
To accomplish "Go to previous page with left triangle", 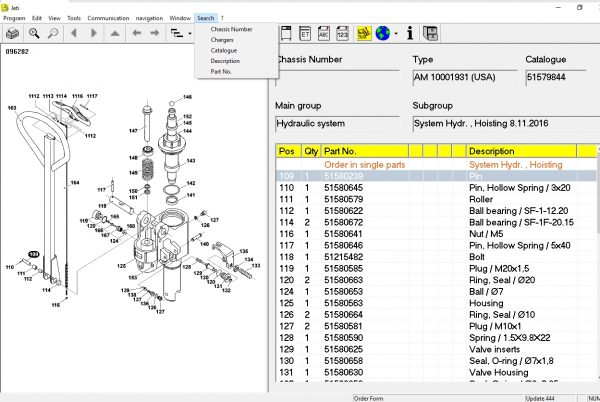I will pos(74,34).
